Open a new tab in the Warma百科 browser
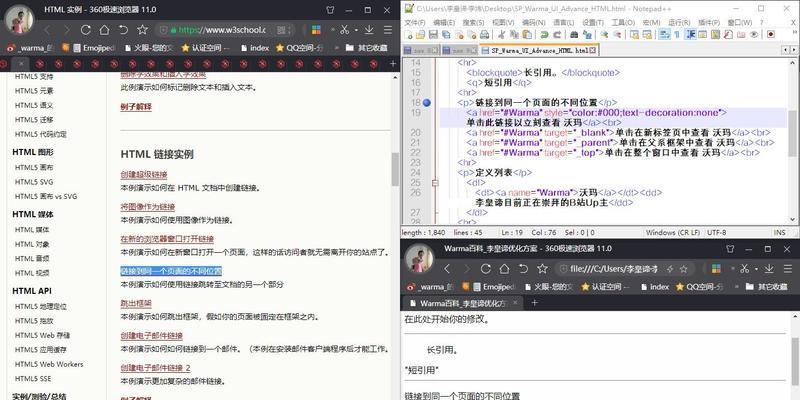800x400 pixels. click(534, 303)
